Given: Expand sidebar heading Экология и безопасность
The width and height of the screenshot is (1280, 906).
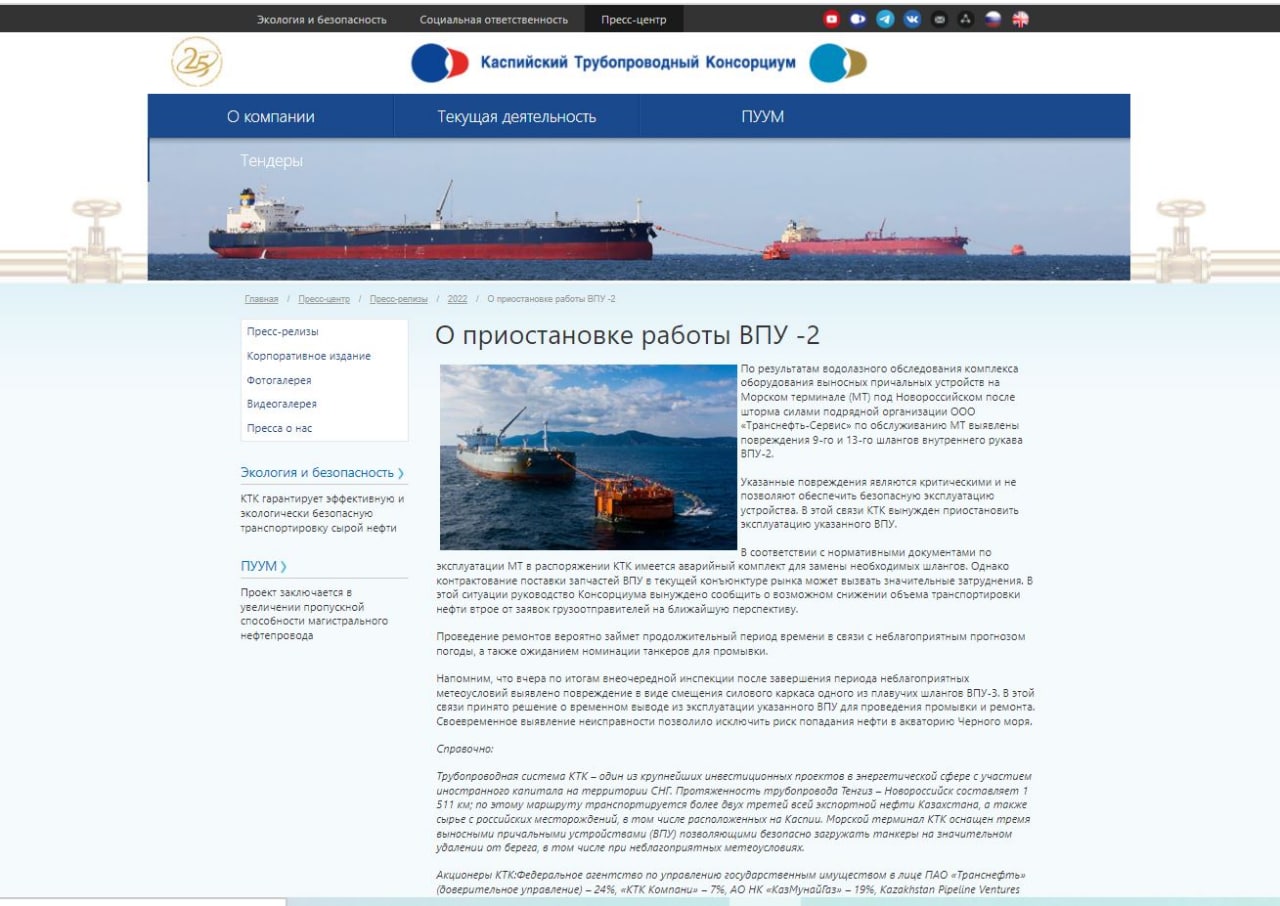Looking at the screenshot, I should [x=323, y=472].
